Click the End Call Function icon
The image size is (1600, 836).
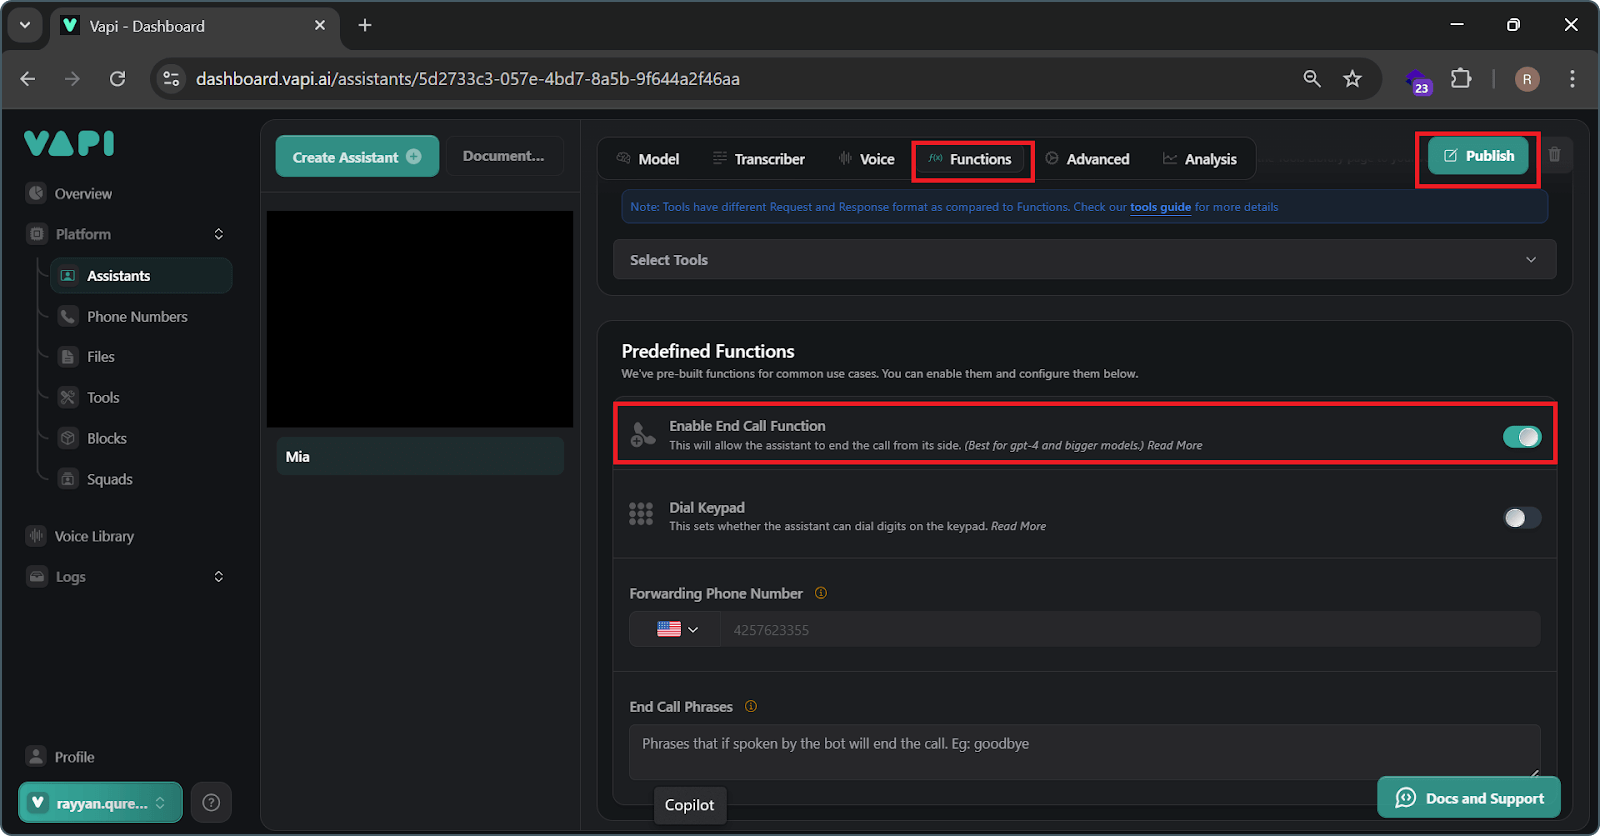click(642, 434)
